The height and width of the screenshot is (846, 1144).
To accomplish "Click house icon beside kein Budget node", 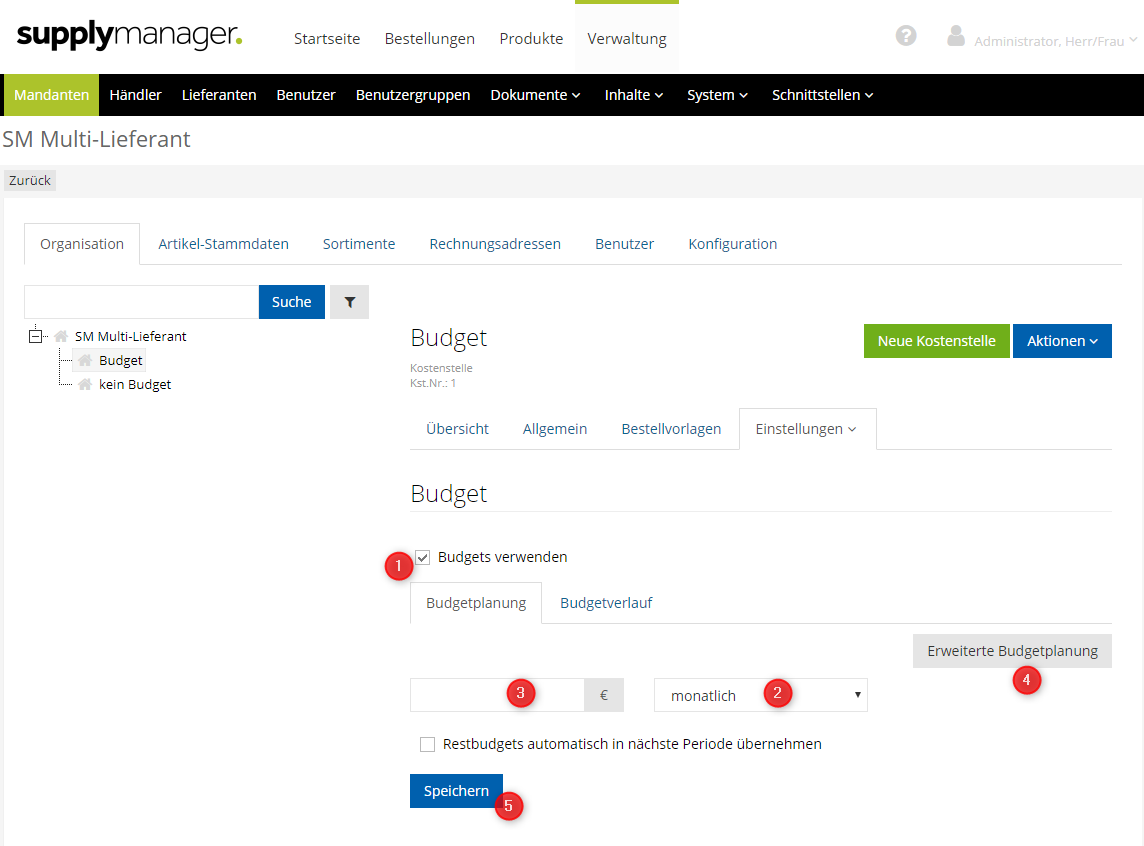I will [85, 385].
